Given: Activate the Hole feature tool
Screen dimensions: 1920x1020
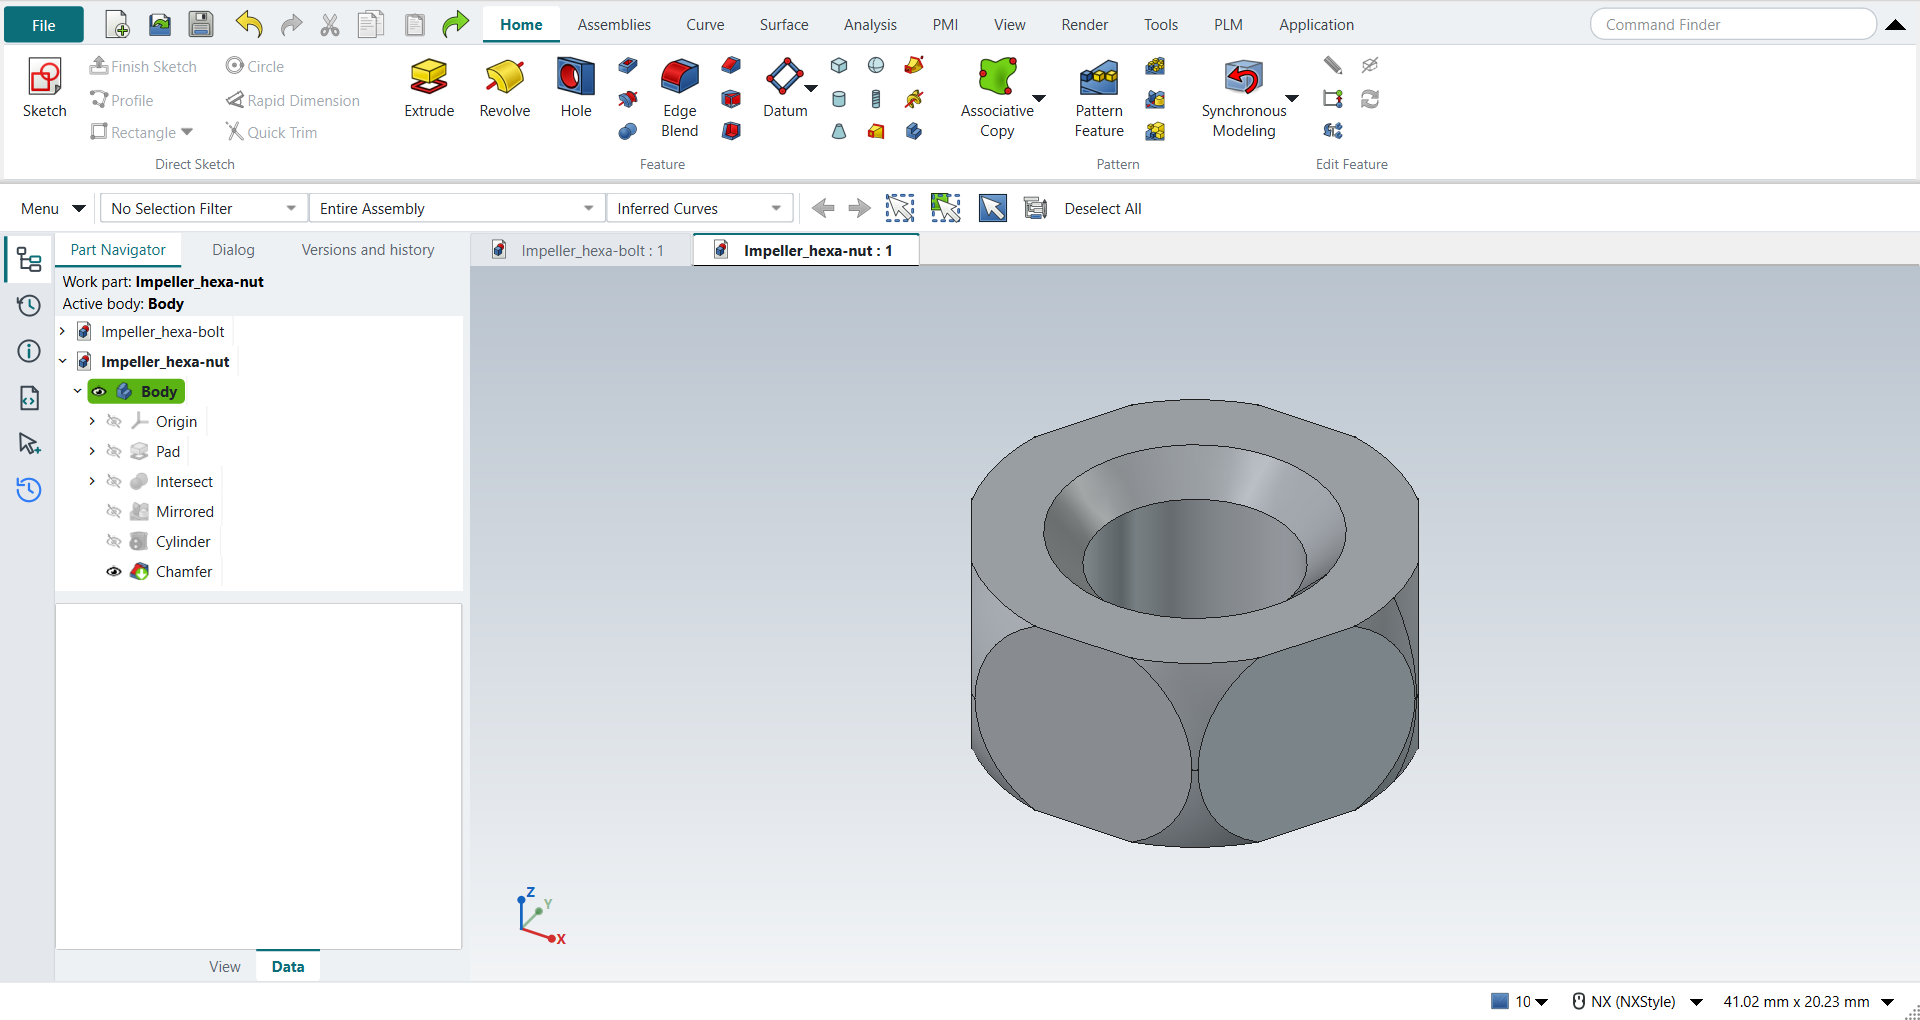Looking at the screenshot, I should (x=576, y=88).
